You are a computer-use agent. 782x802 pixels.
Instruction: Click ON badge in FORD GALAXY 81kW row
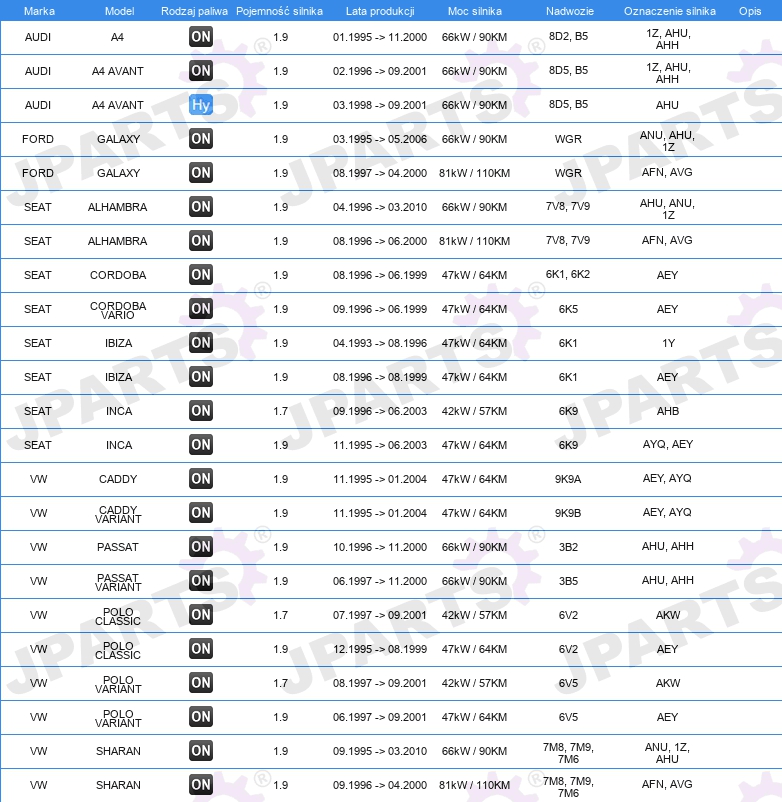pos(200,173)
